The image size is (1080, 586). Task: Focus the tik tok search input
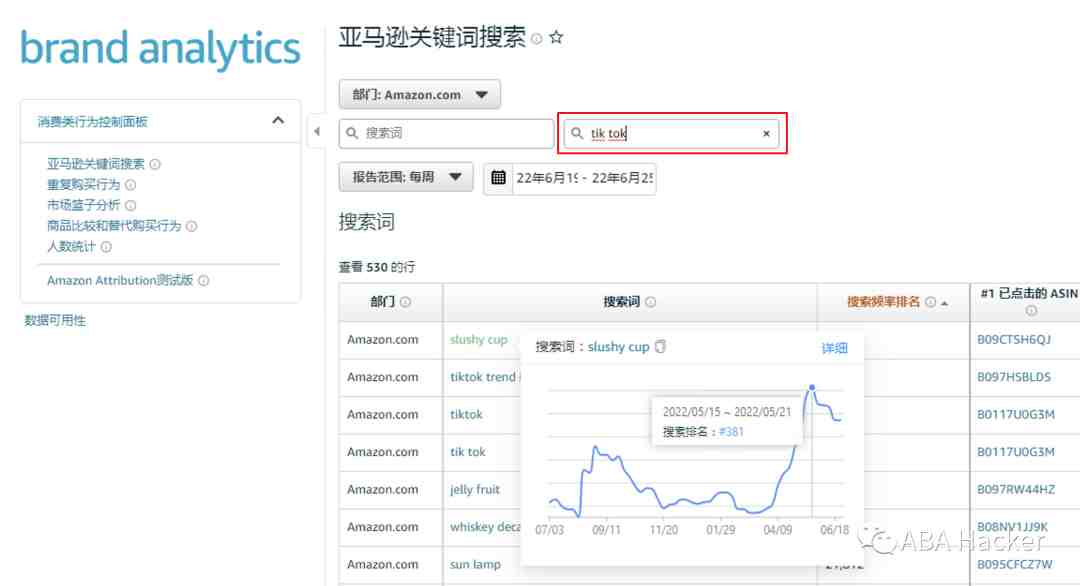click(x=672, y=134)
